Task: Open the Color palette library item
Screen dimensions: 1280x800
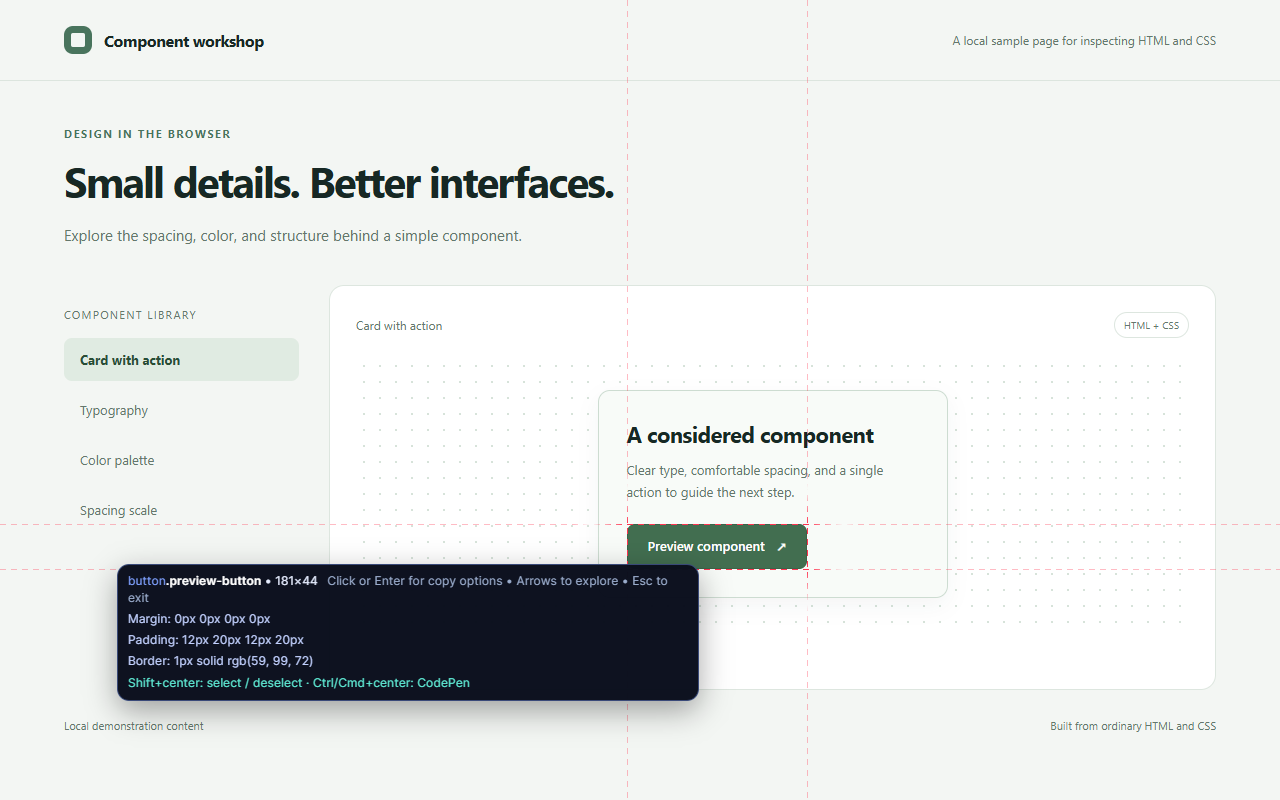Action: [181, 460]
